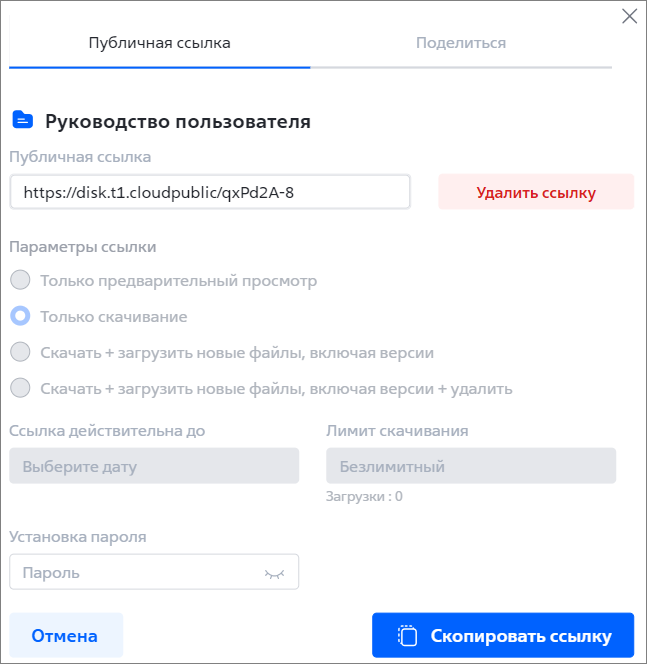This screenshot has width=647, height=664.
Task: Click the Загрузки : 0 counter text
Action: [x=364, y=496]
